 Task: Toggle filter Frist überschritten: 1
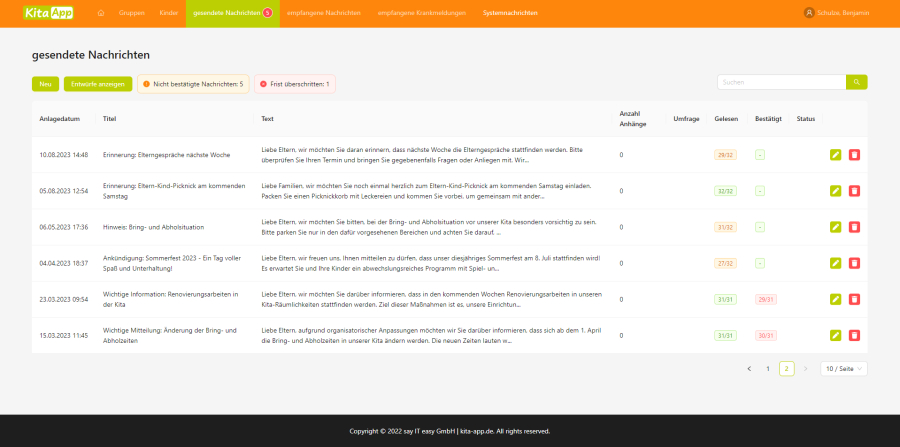point(294,84)
